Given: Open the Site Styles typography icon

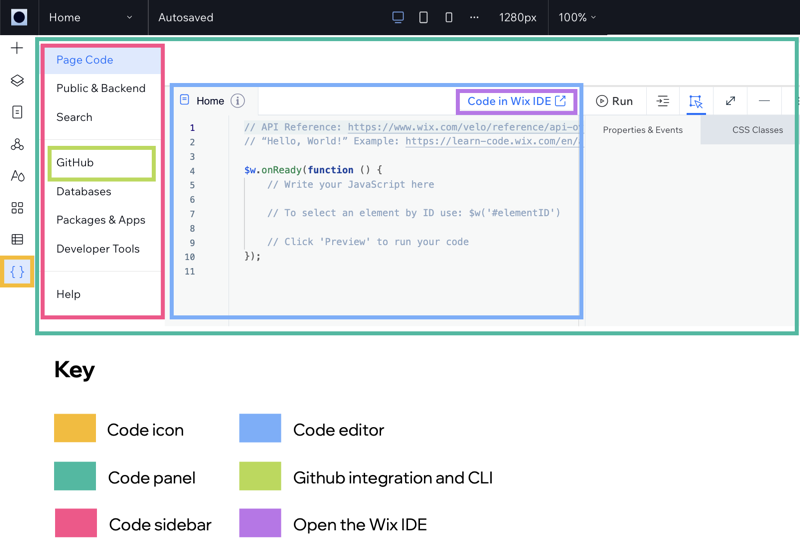Looking at the screenshot, I should pos(17,176).
